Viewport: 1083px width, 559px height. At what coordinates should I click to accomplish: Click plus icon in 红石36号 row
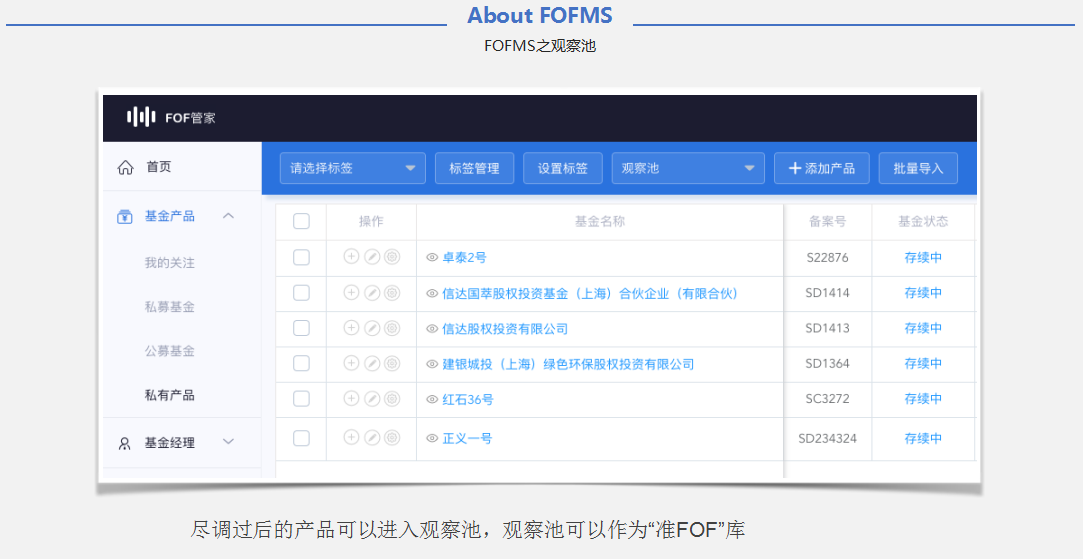click(351, 398)
